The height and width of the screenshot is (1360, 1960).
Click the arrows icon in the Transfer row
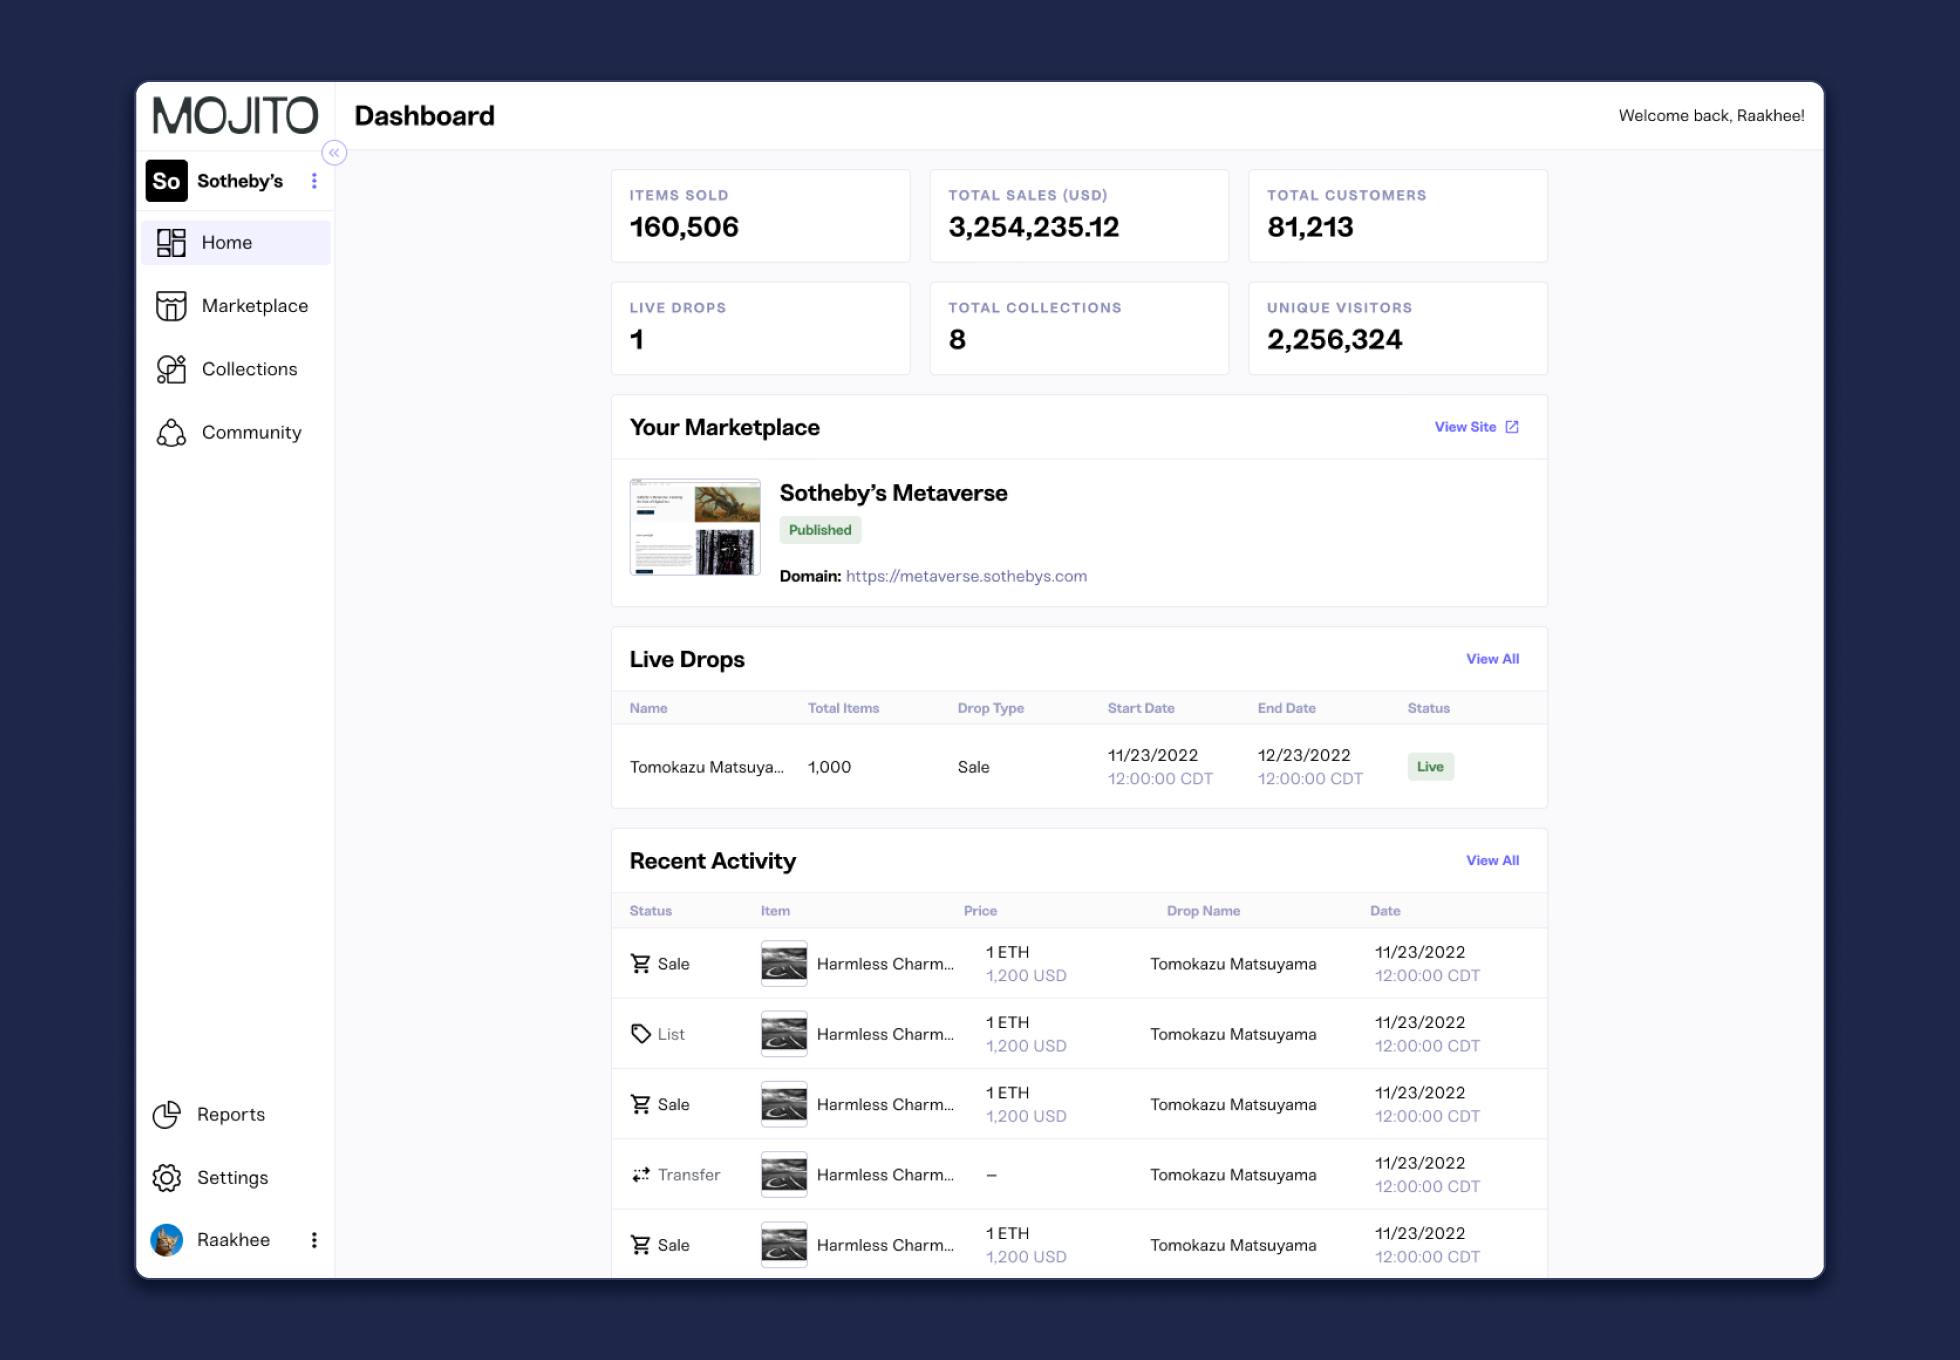coord(640,1174)
